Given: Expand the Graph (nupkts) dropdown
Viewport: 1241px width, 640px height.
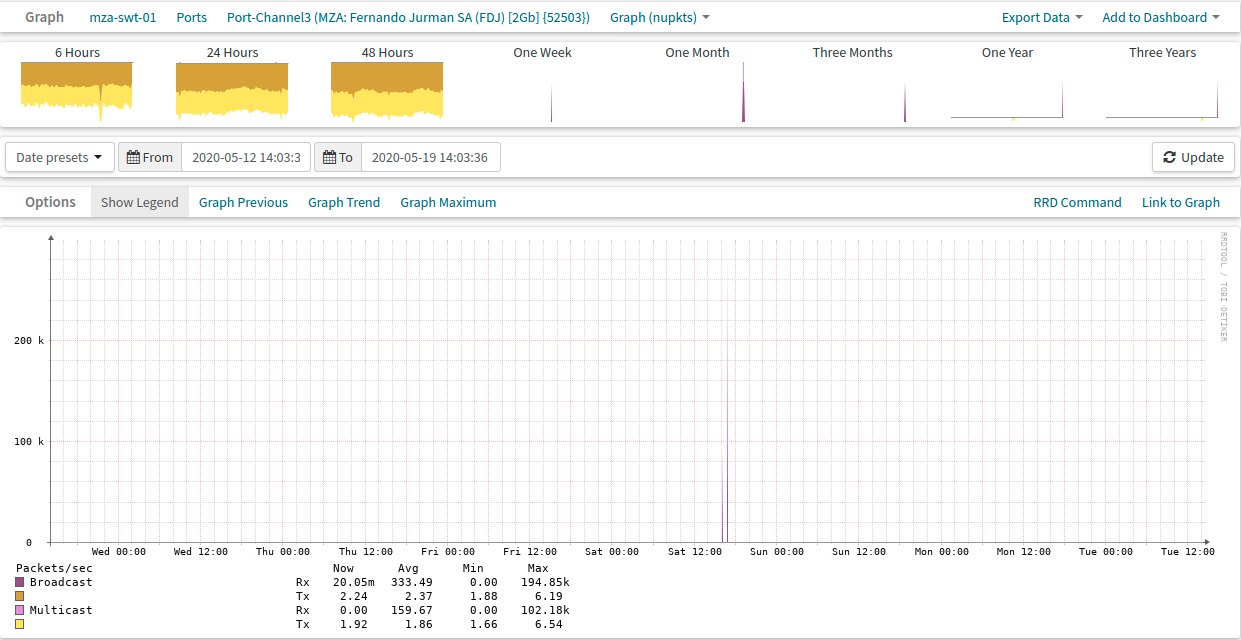Looking at the screenshot, I should click(660, 17).
